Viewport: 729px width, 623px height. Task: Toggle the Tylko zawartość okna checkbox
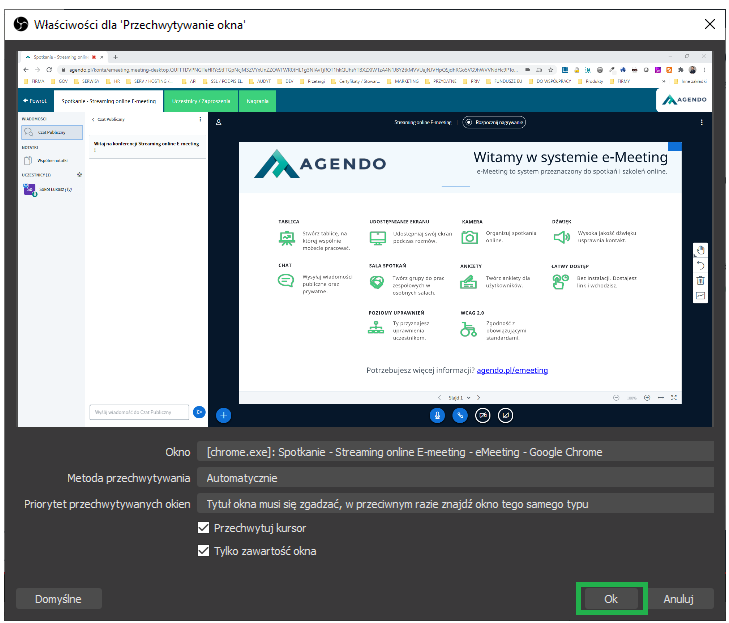pos(204,551)
